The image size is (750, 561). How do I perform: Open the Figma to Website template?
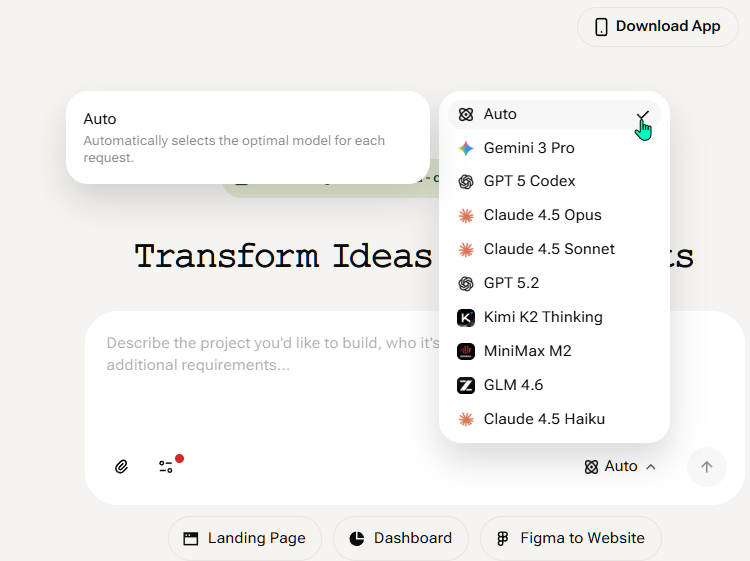click(570, 538)
